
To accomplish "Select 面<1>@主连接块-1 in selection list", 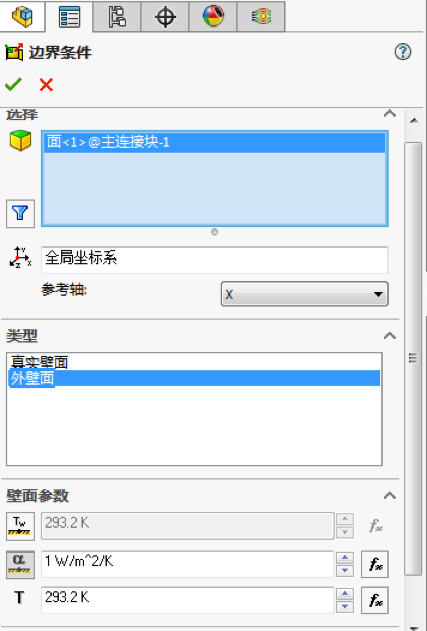I will [215, 142].
